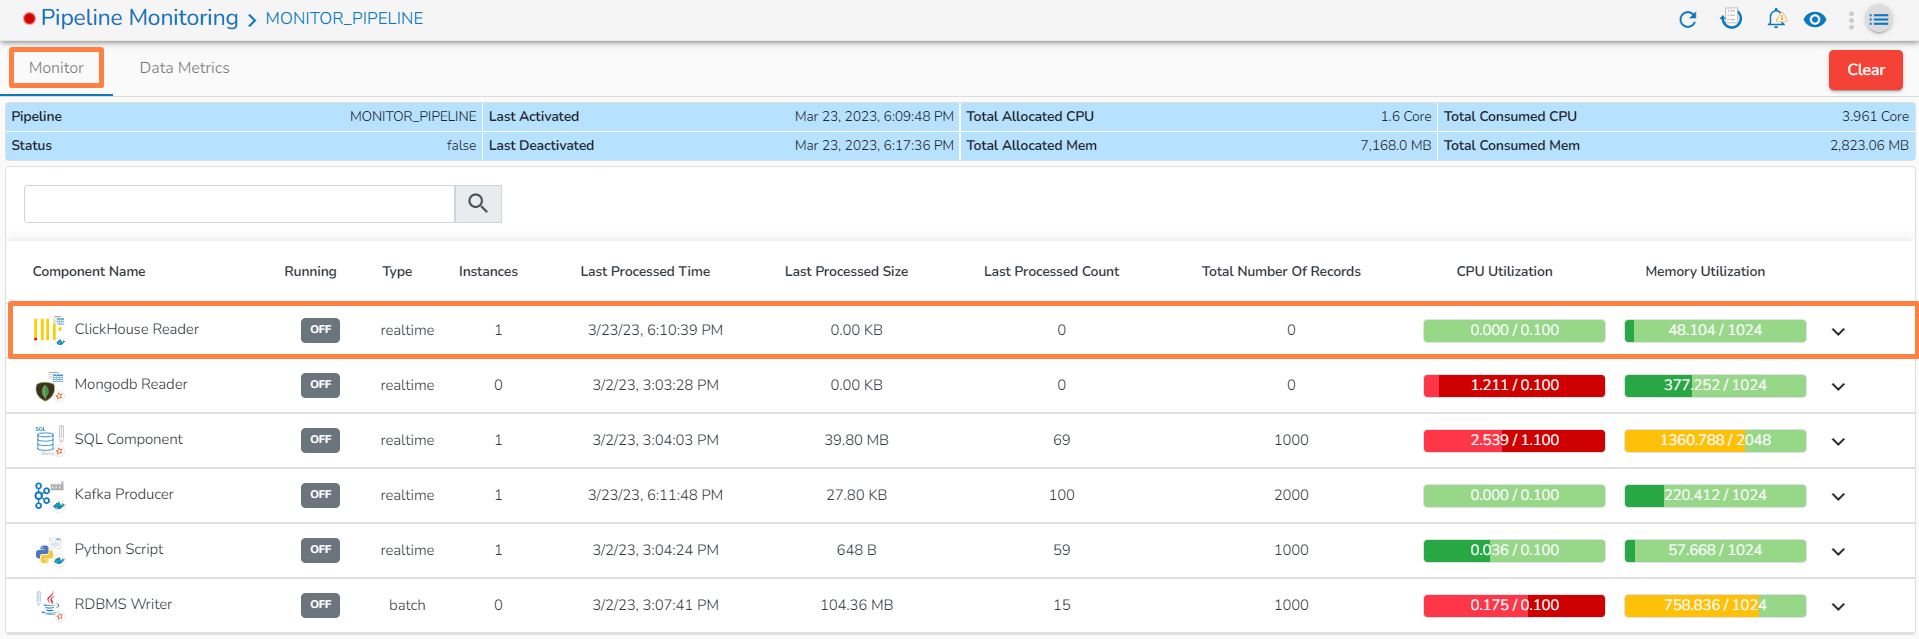Click the ClickHouse Reader component icon
Screen dimensions: 1919x639
click(x=48, y=330)
